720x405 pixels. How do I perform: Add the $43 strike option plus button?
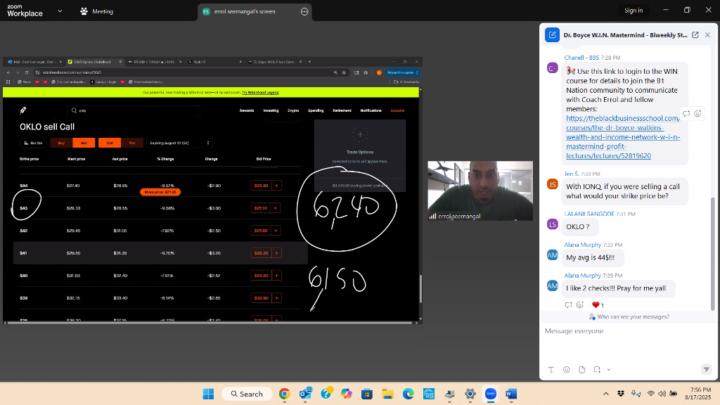click(x=276, y=208)
